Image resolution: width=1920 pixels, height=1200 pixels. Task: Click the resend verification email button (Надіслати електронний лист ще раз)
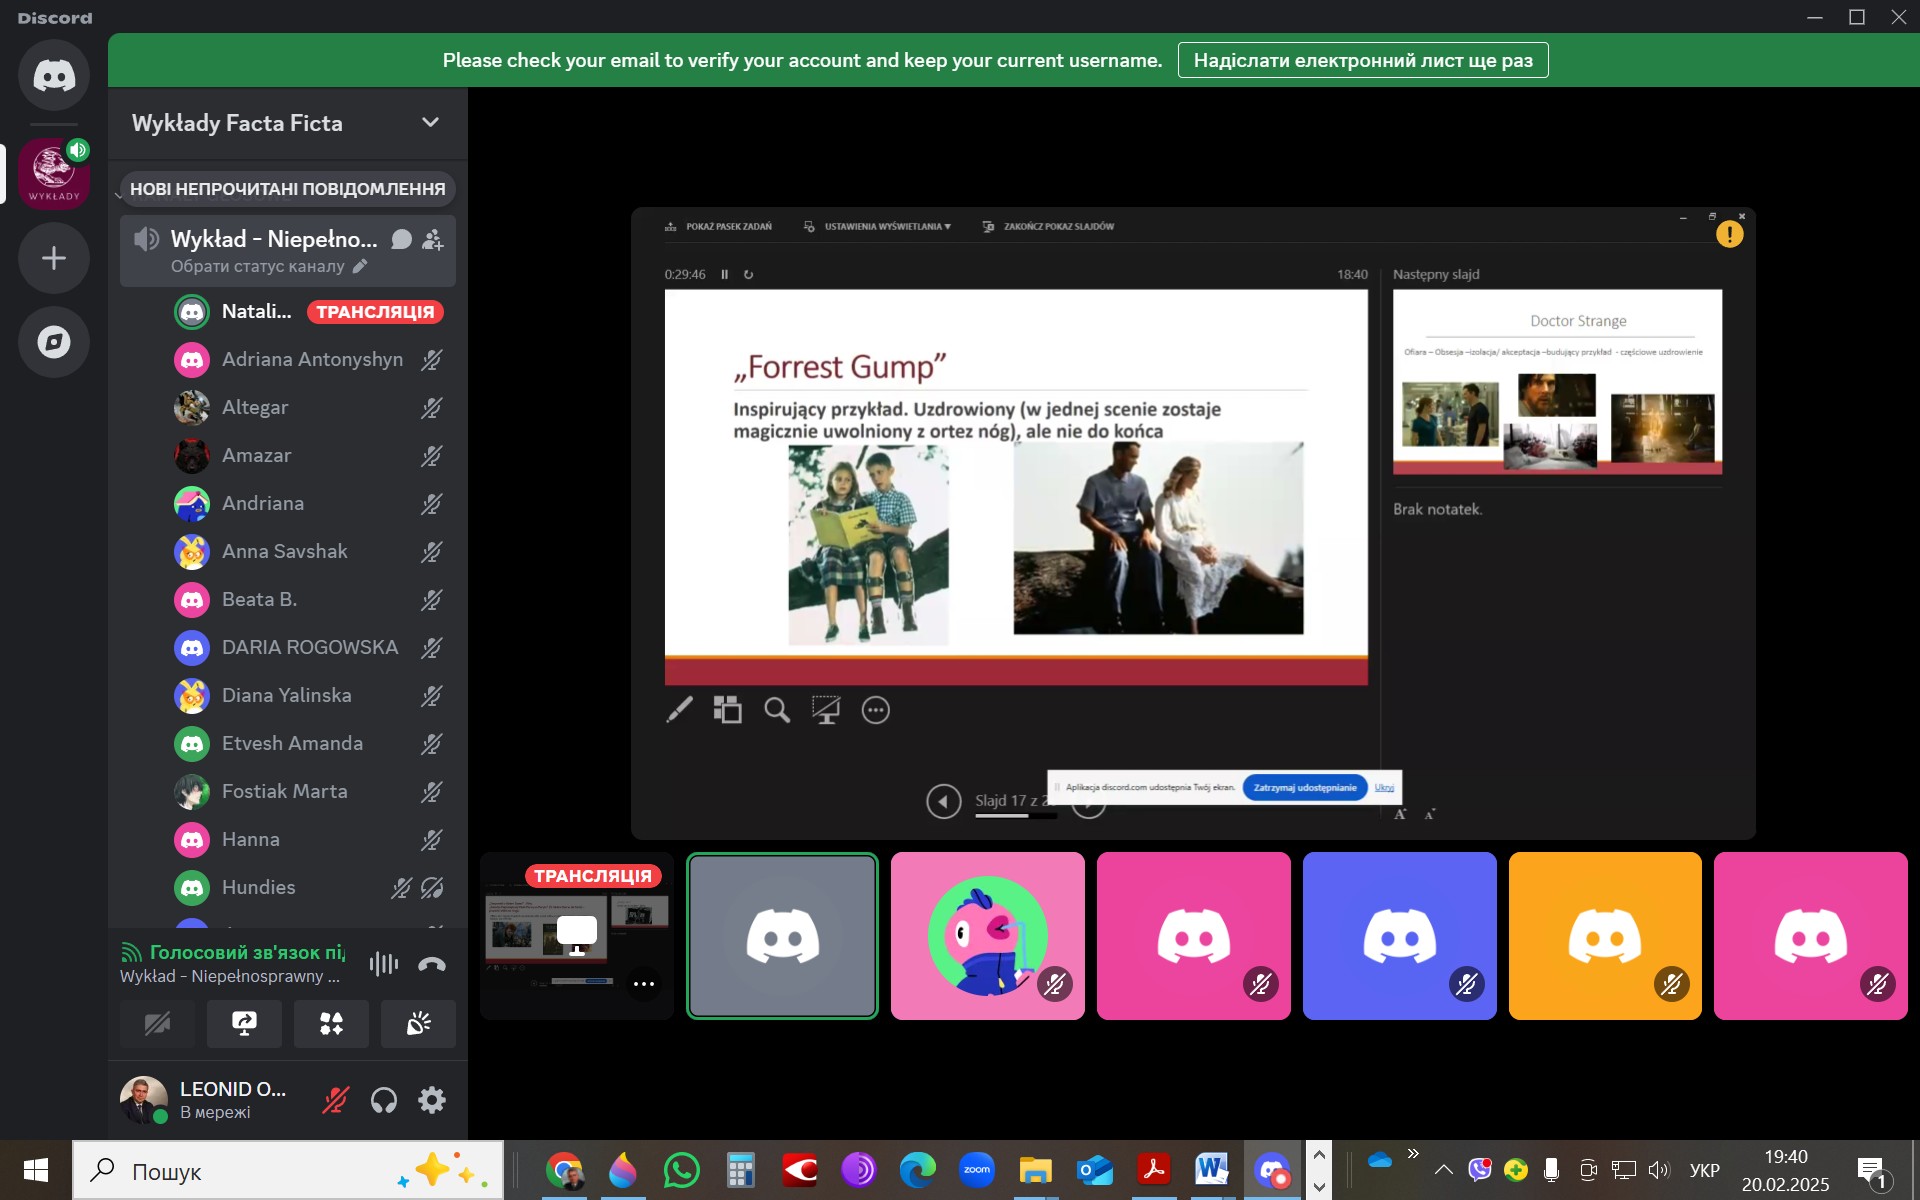tap(1362, 60)
